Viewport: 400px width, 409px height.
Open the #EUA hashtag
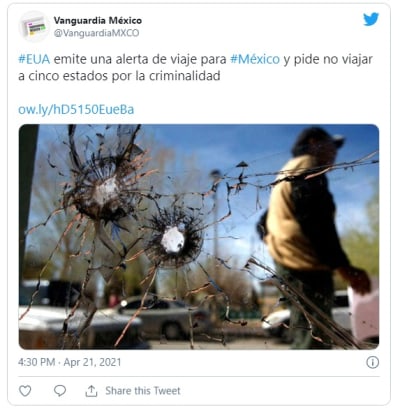[34, 59]
